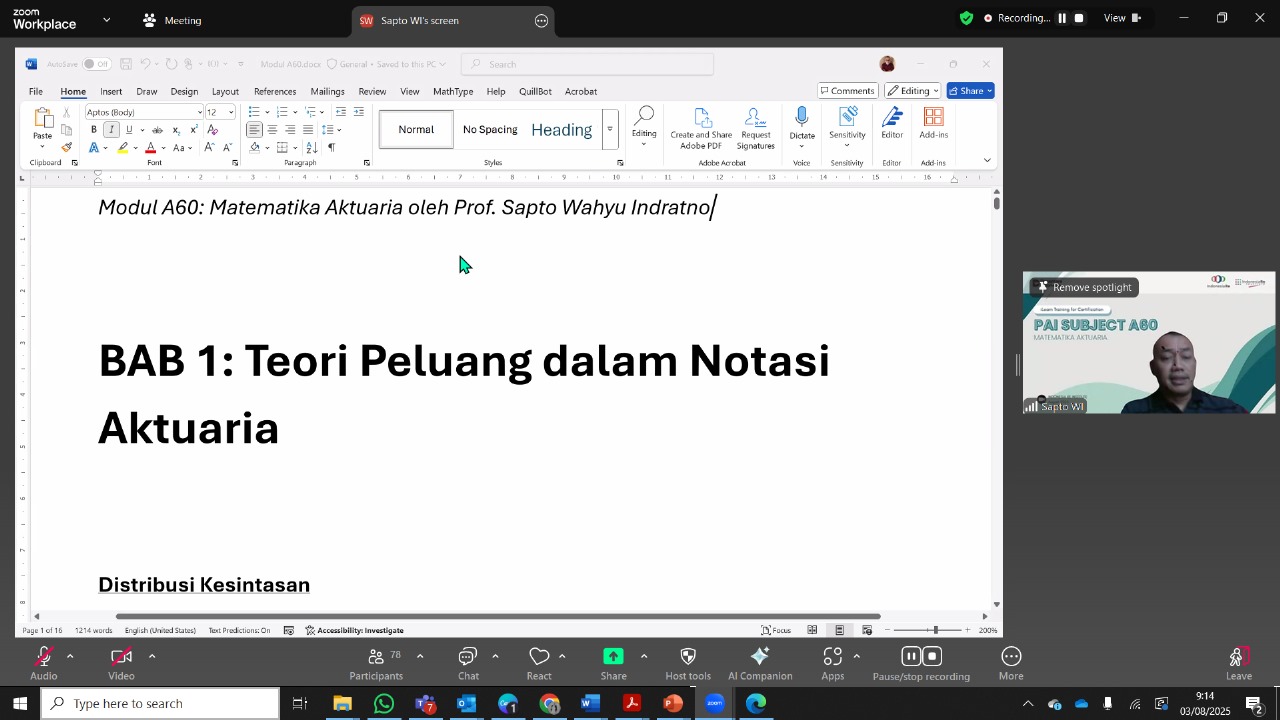The width and height of the screenshot is (1280, 720).
Task: Toggle Italic formatting button
Action: tap(111, 130)
